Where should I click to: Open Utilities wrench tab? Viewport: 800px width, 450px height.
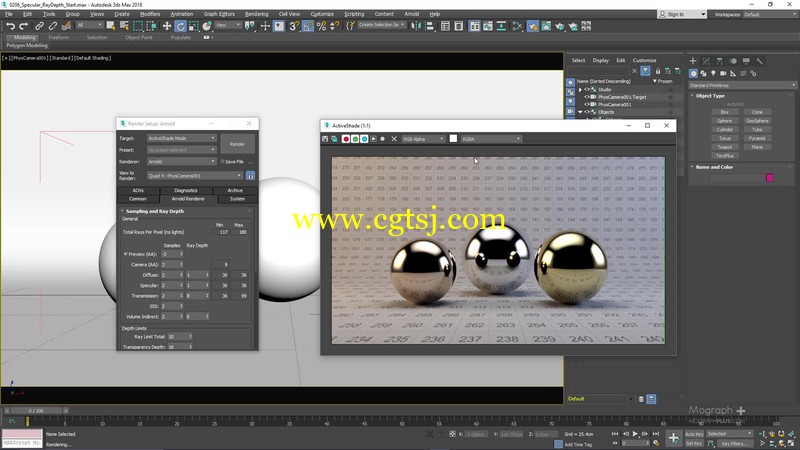[x=760, y=61]
